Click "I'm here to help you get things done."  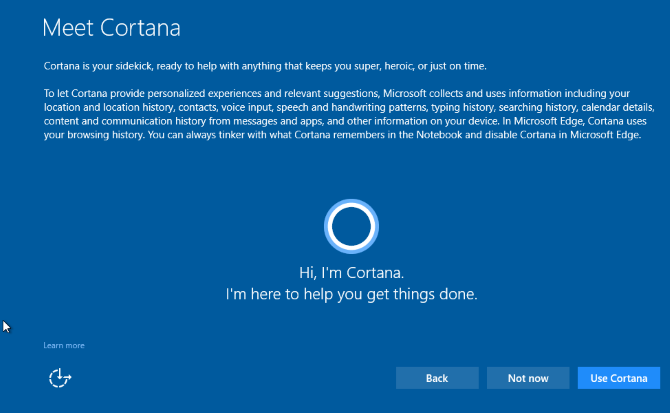tap(351, 294)
